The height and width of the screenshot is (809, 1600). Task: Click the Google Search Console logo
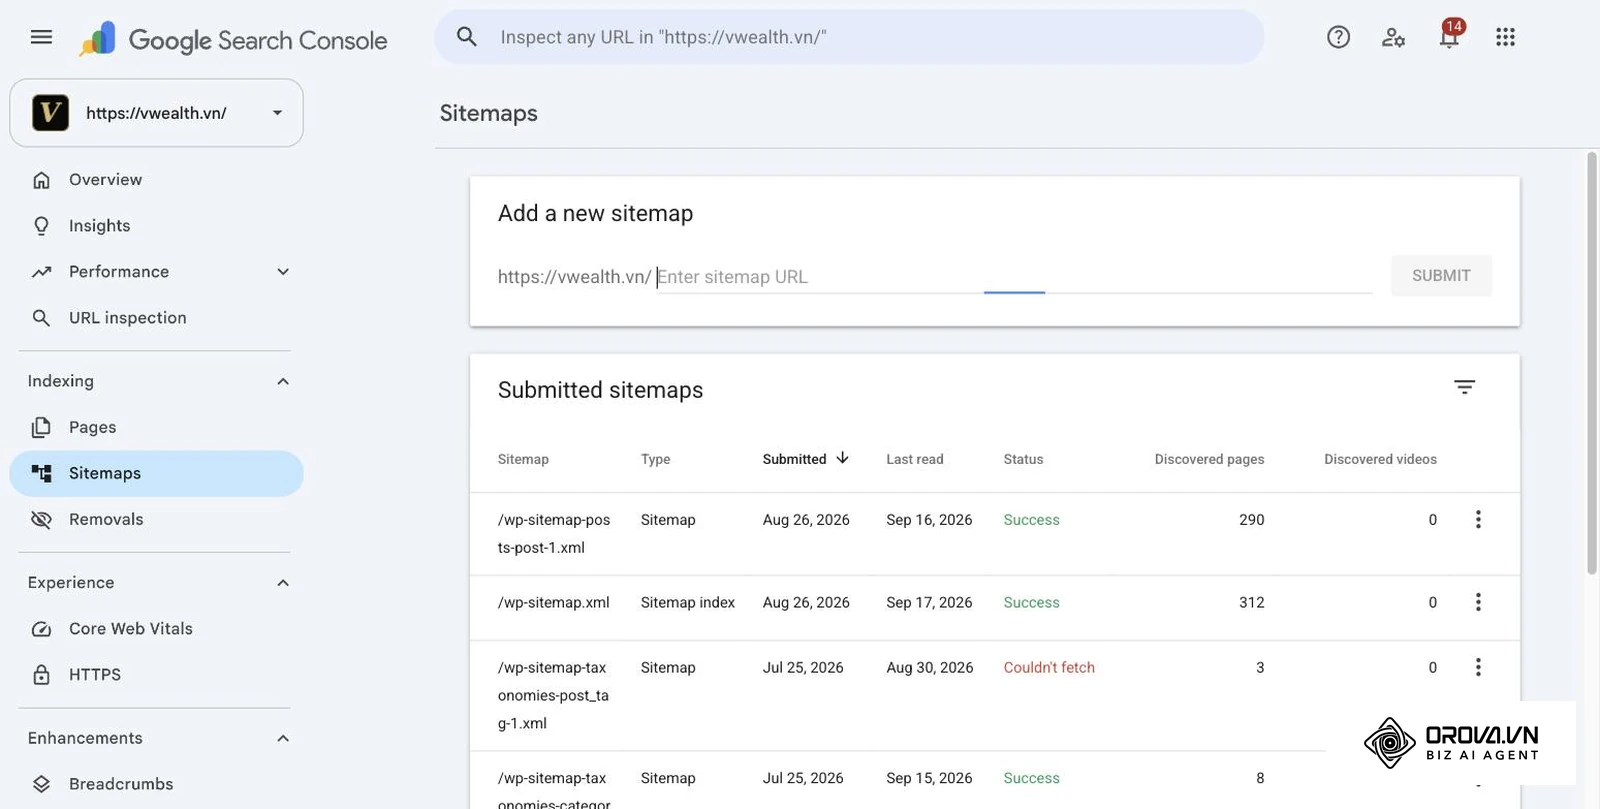[233, 40]
